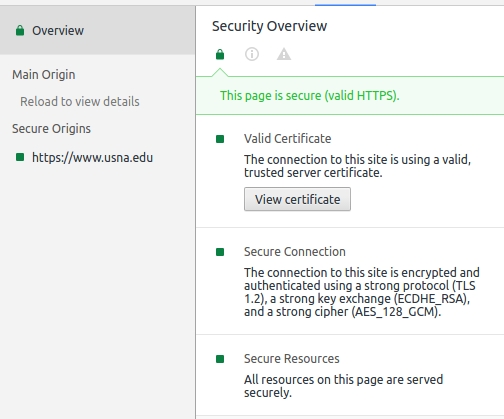Open the Overview sidebar item

(x=97, y=30)
